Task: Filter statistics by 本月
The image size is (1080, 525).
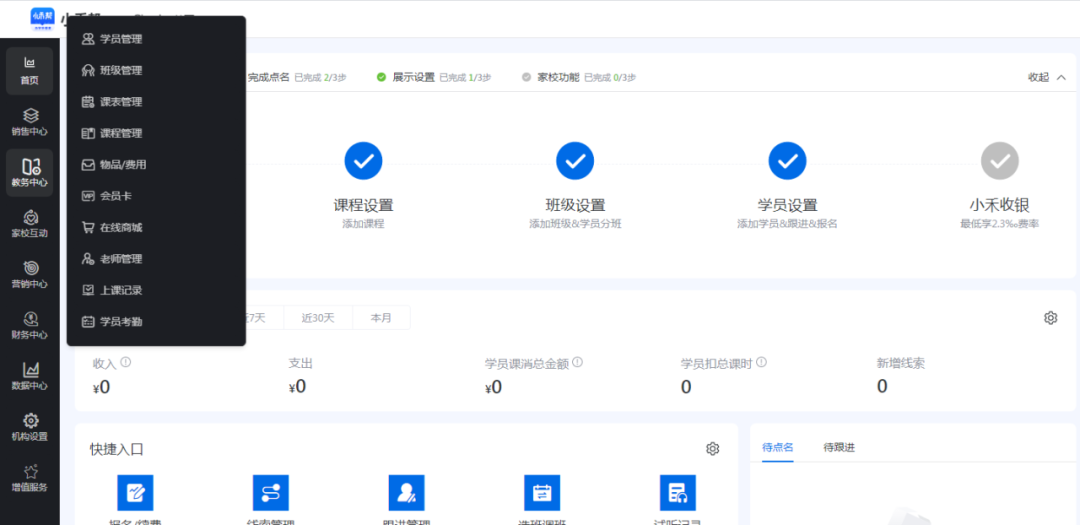Action: (x=381, y=318)
